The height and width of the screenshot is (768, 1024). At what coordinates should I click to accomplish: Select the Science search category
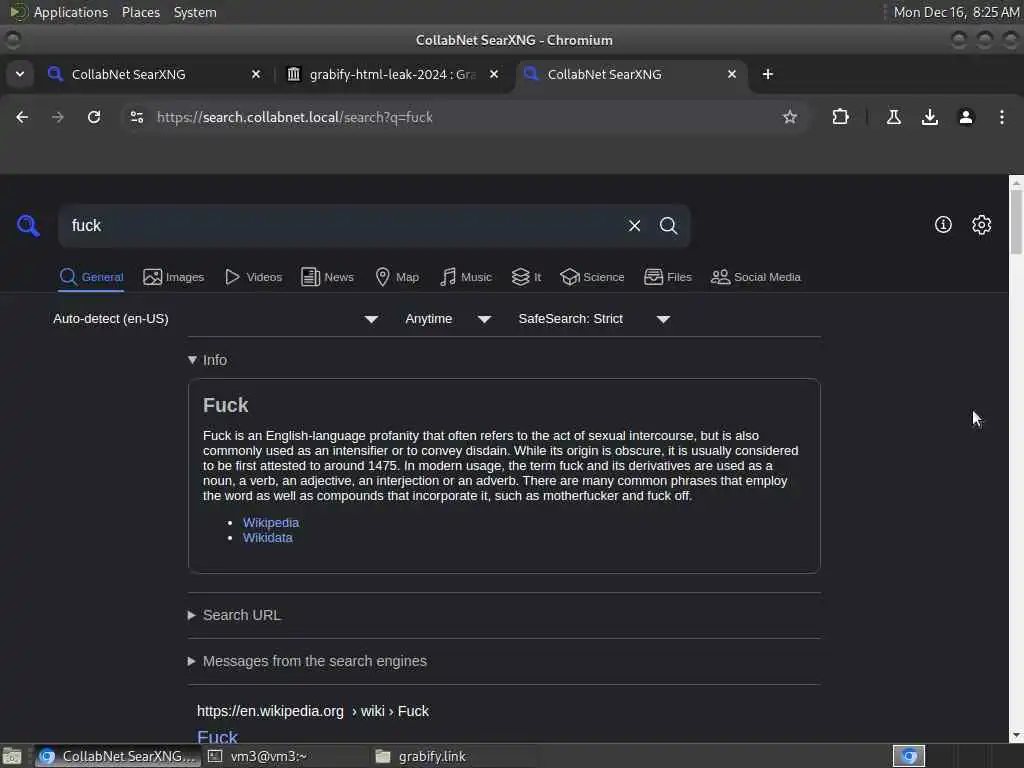[x=592, y=277]
